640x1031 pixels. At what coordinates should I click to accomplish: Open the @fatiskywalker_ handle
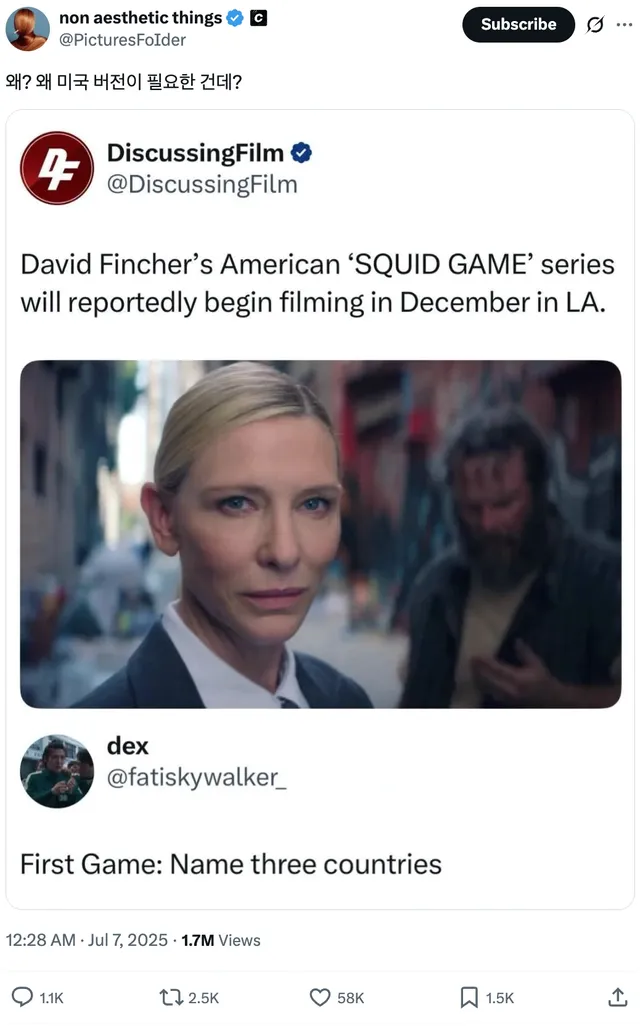click(x=197, y=777)
